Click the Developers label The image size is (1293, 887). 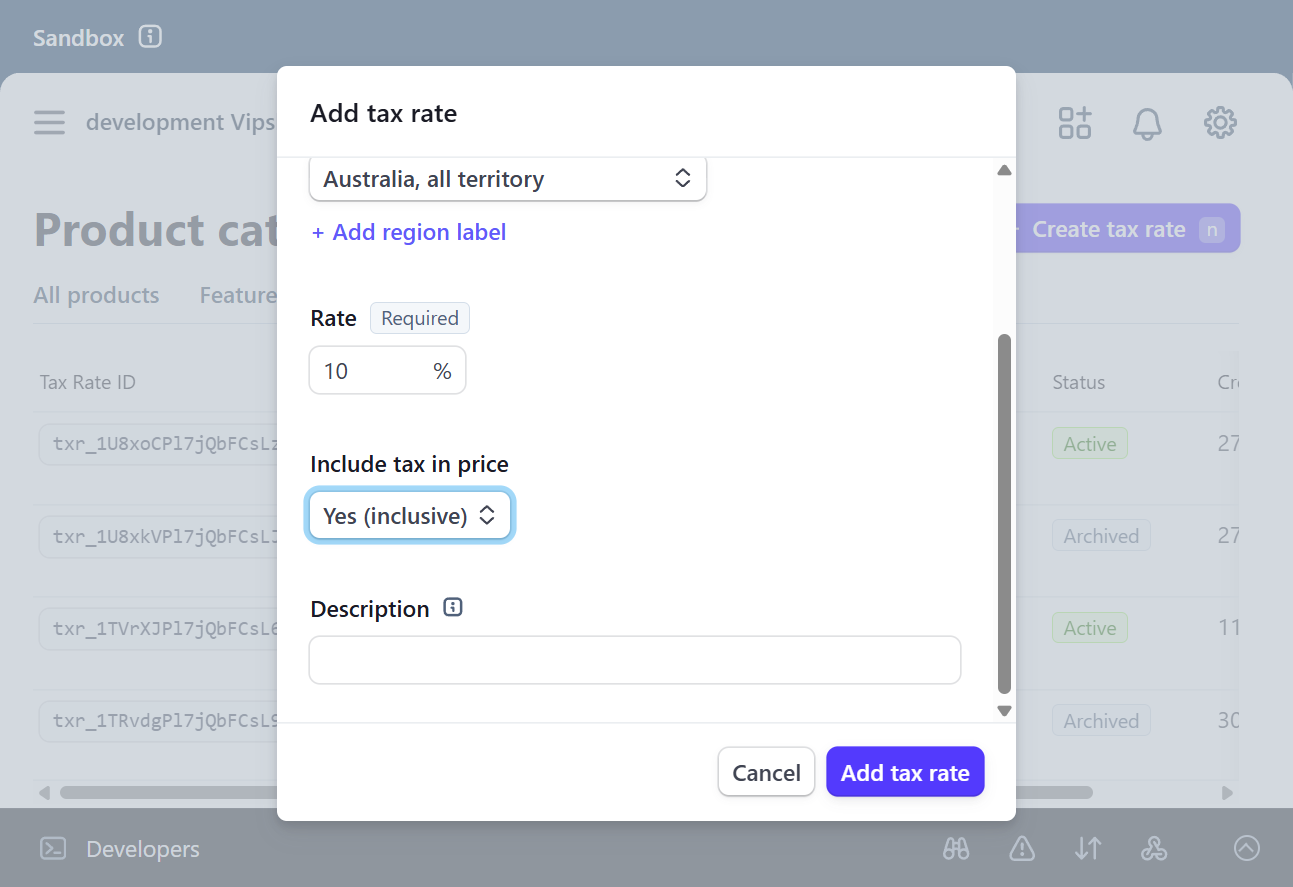point(143,849)
